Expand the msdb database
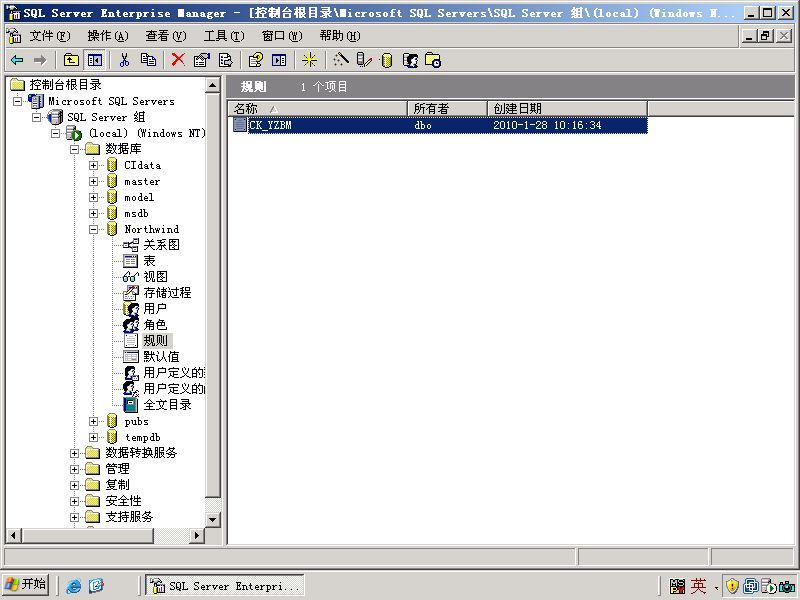This screenshot has height=600, width=800. [x=93, y=213]
